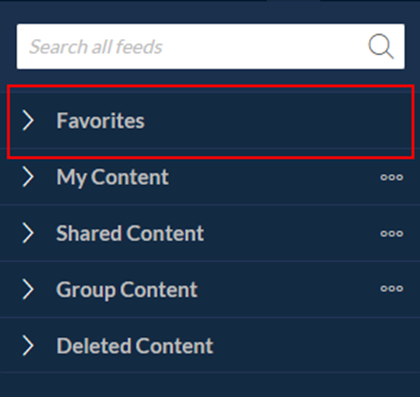Click blank area between Shared Content and its ellipsis

(292, 233)
